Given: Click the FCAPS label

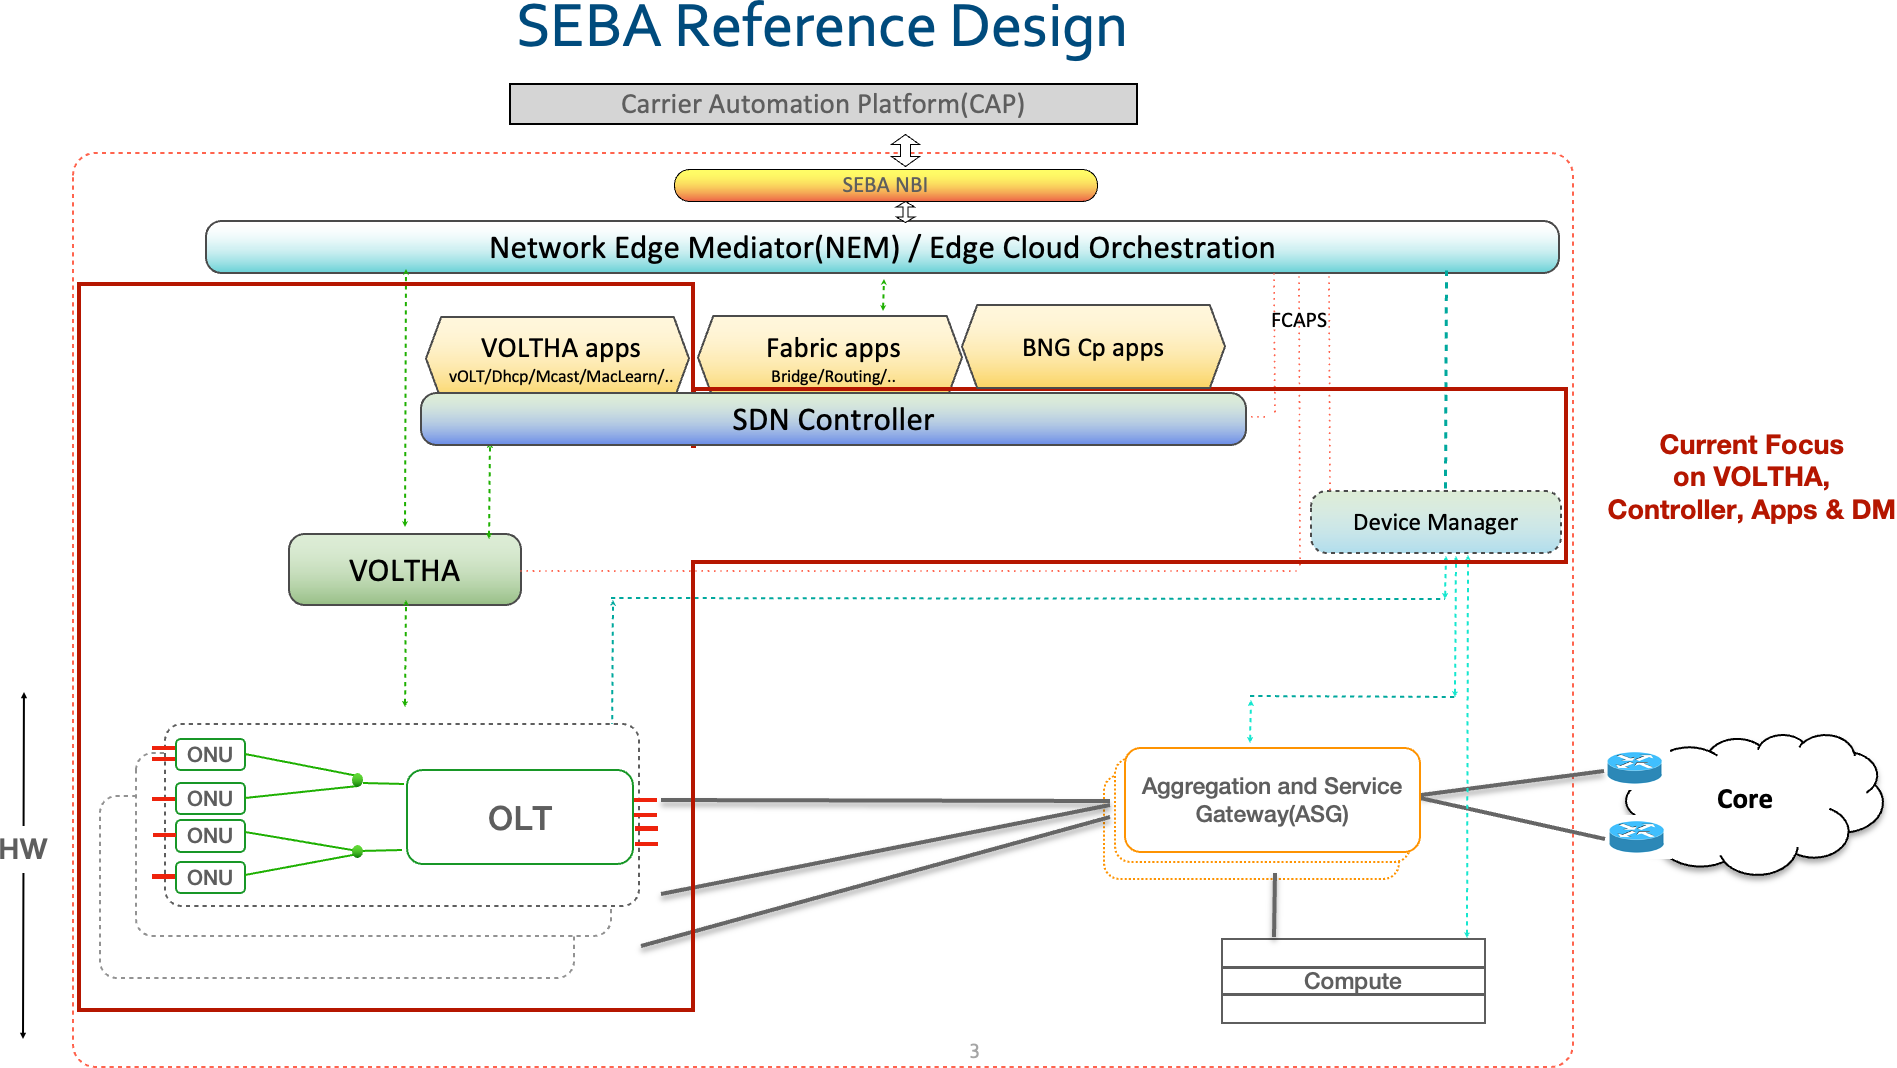Looking at the screenshot, I should coord(1298,320).
